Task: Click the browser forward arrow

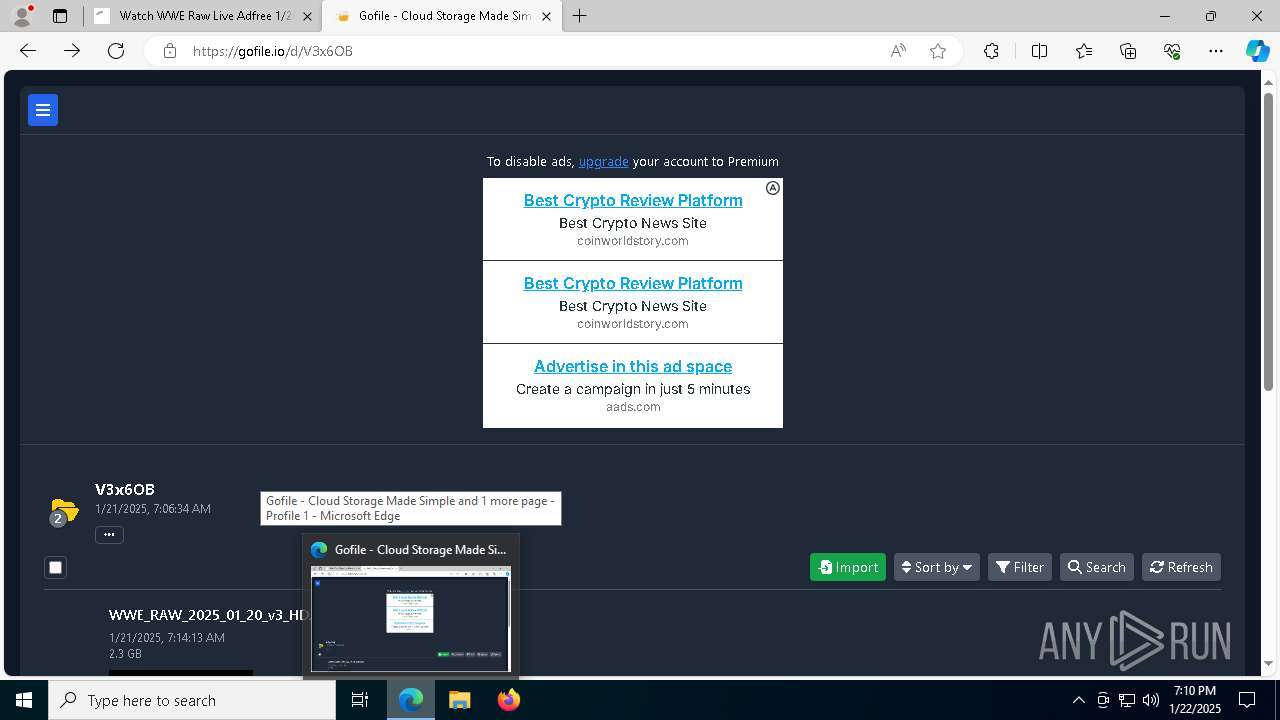Action: point(72,51)
